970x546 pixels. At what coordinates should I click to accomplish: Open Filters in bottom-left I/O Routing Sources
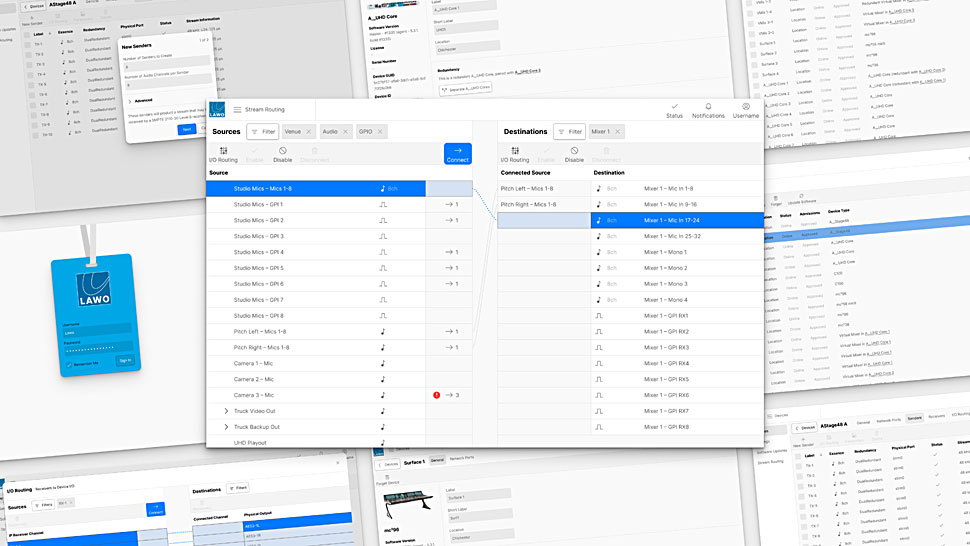point(43,506)
